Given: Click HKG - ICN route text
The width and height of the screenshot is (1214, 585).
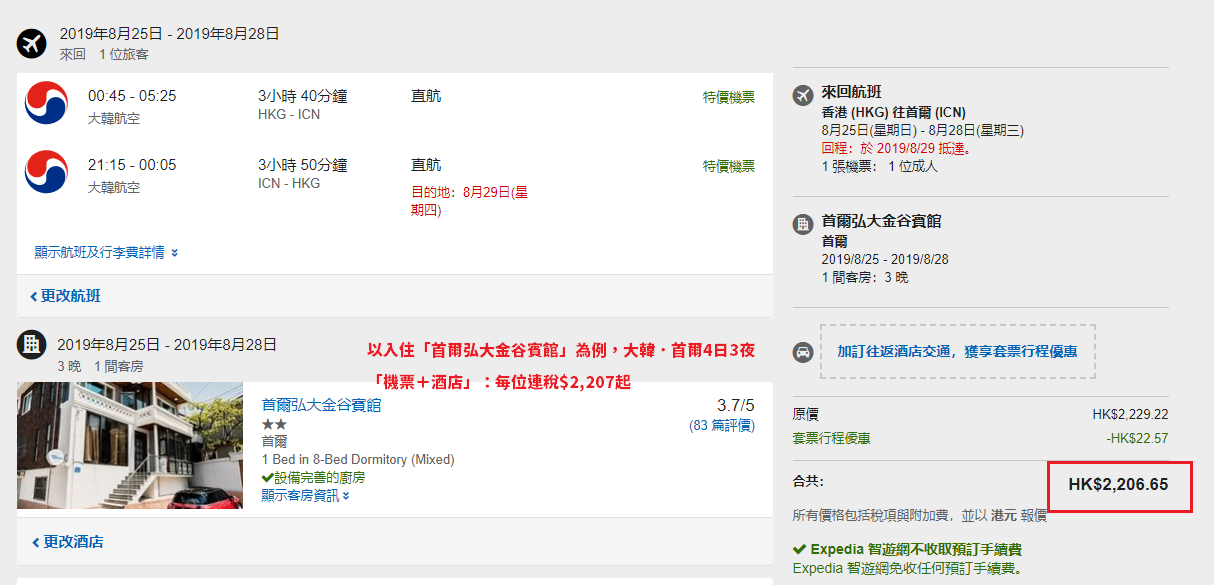Looking at the screenshot, I should pyautogui.click(x=289, y=114).
